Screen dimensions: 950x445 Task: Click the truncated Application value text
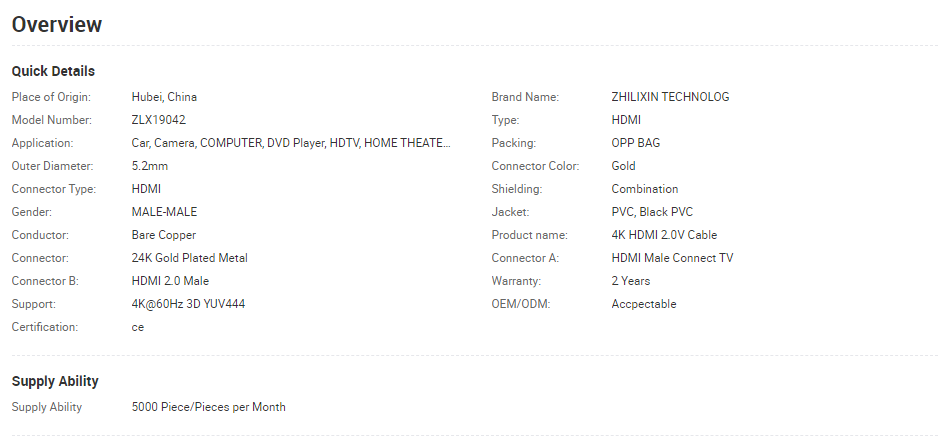pyautogui.click(x=291, y=143)
